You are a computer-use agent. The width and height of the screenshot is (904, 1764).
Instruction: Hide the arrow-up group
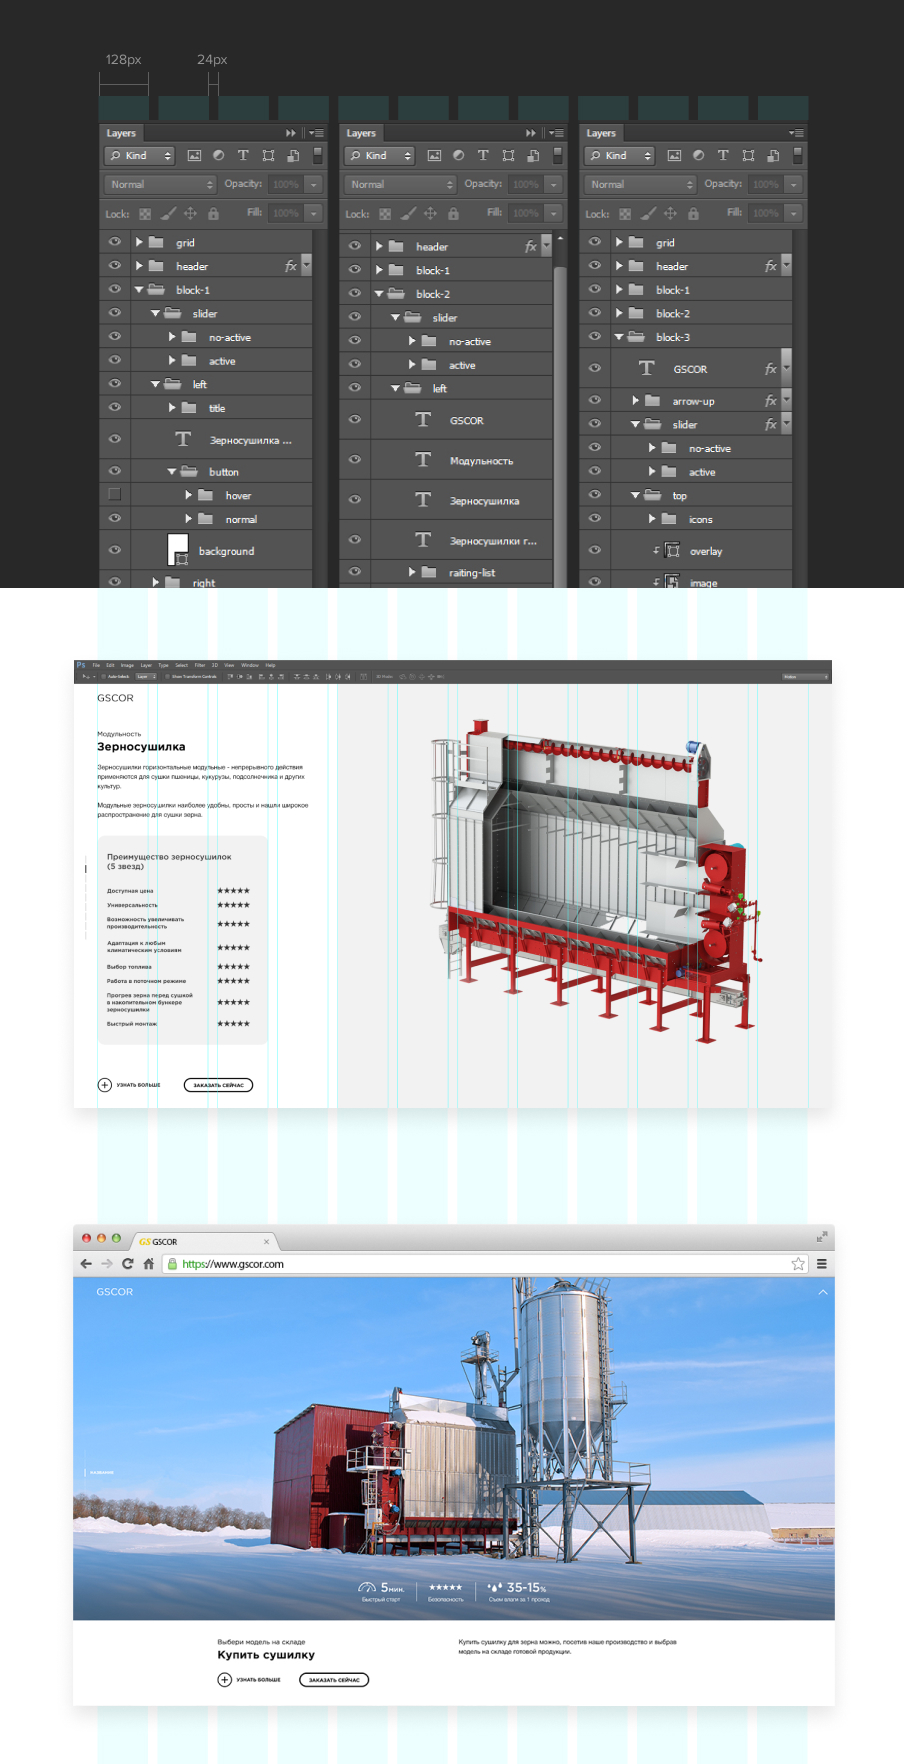[x=595, y=400]
